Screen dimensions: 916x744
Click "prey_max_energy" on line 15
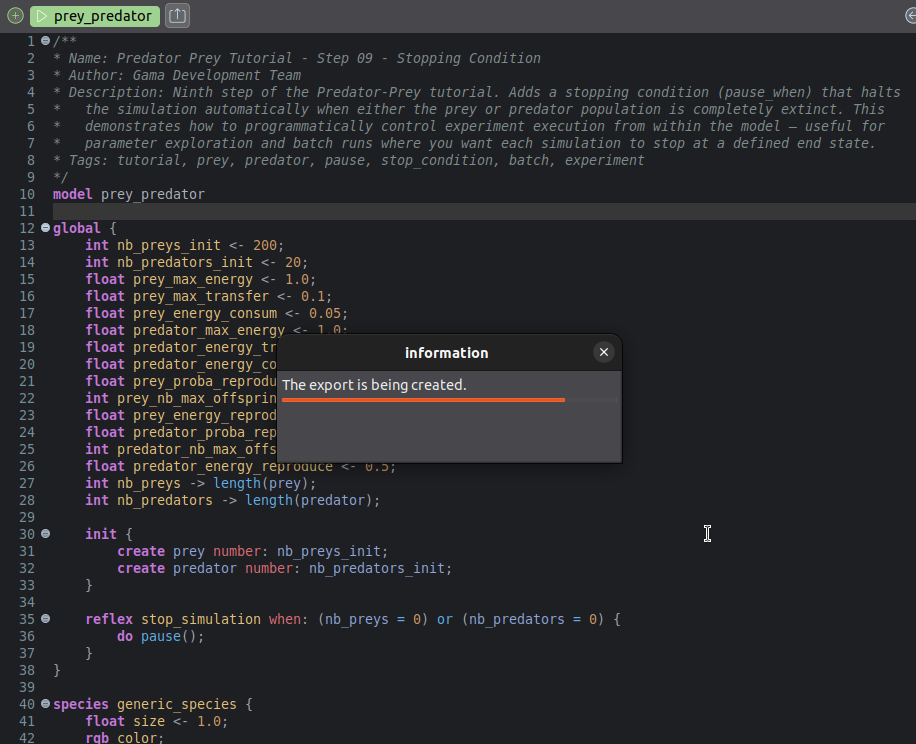click(x=193, y=279)
